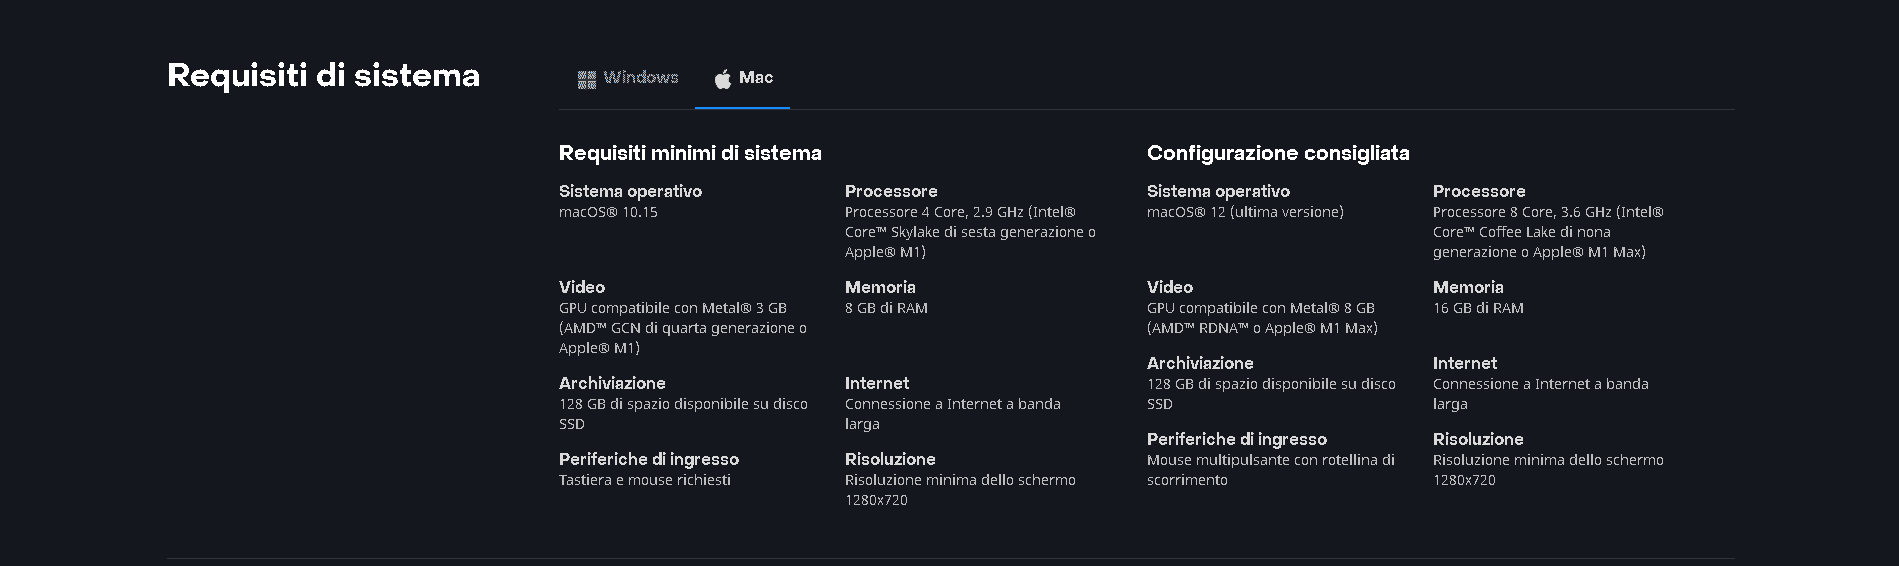Click the Metal 8 GB GPU description
Image resolution: width=1899 pixels, height=566 pixels.
pyautogui.click(x=1262, y=318)
